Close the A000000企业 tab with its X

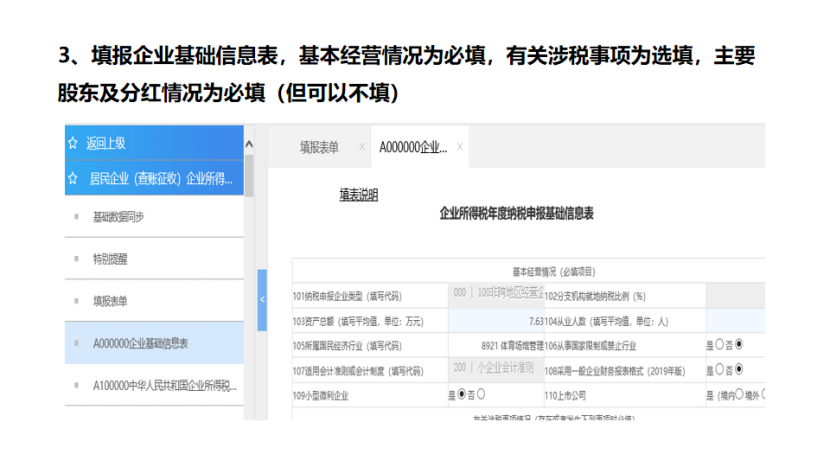pos(460,147)
